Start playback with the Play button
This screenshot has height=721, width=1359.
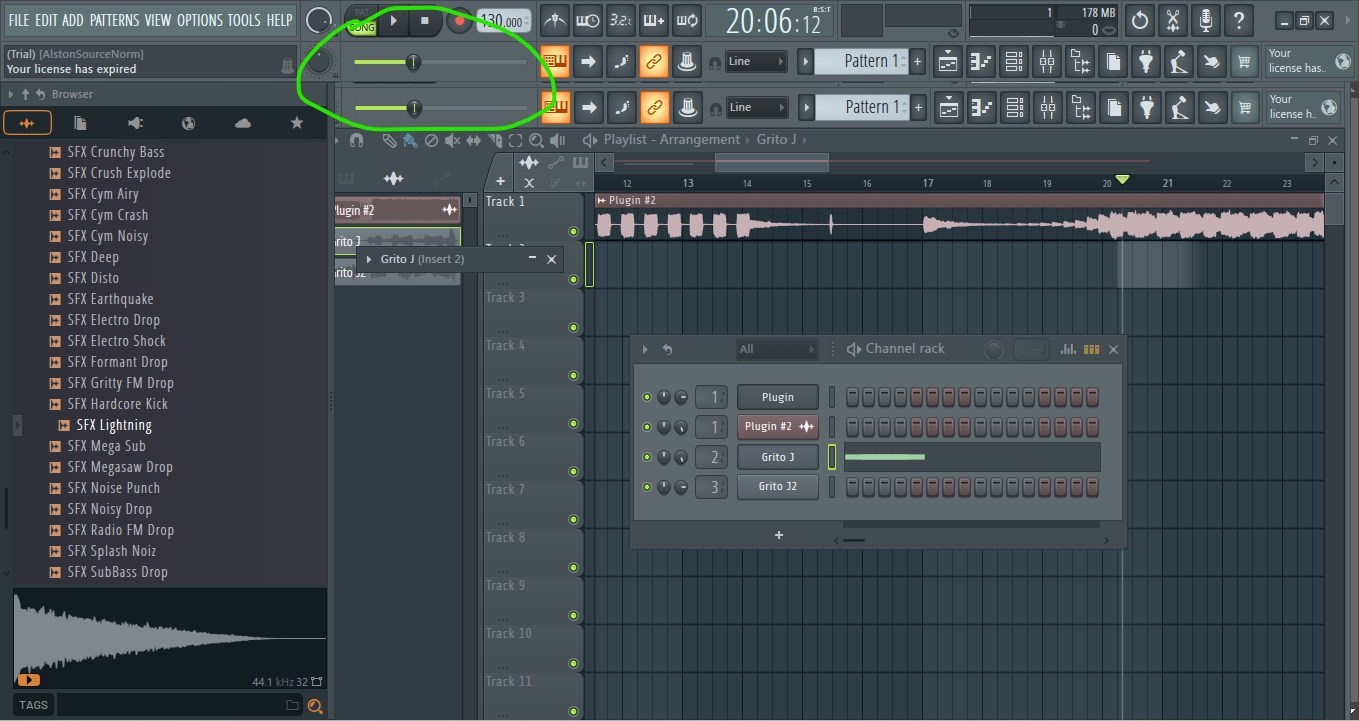click(394, 20)
